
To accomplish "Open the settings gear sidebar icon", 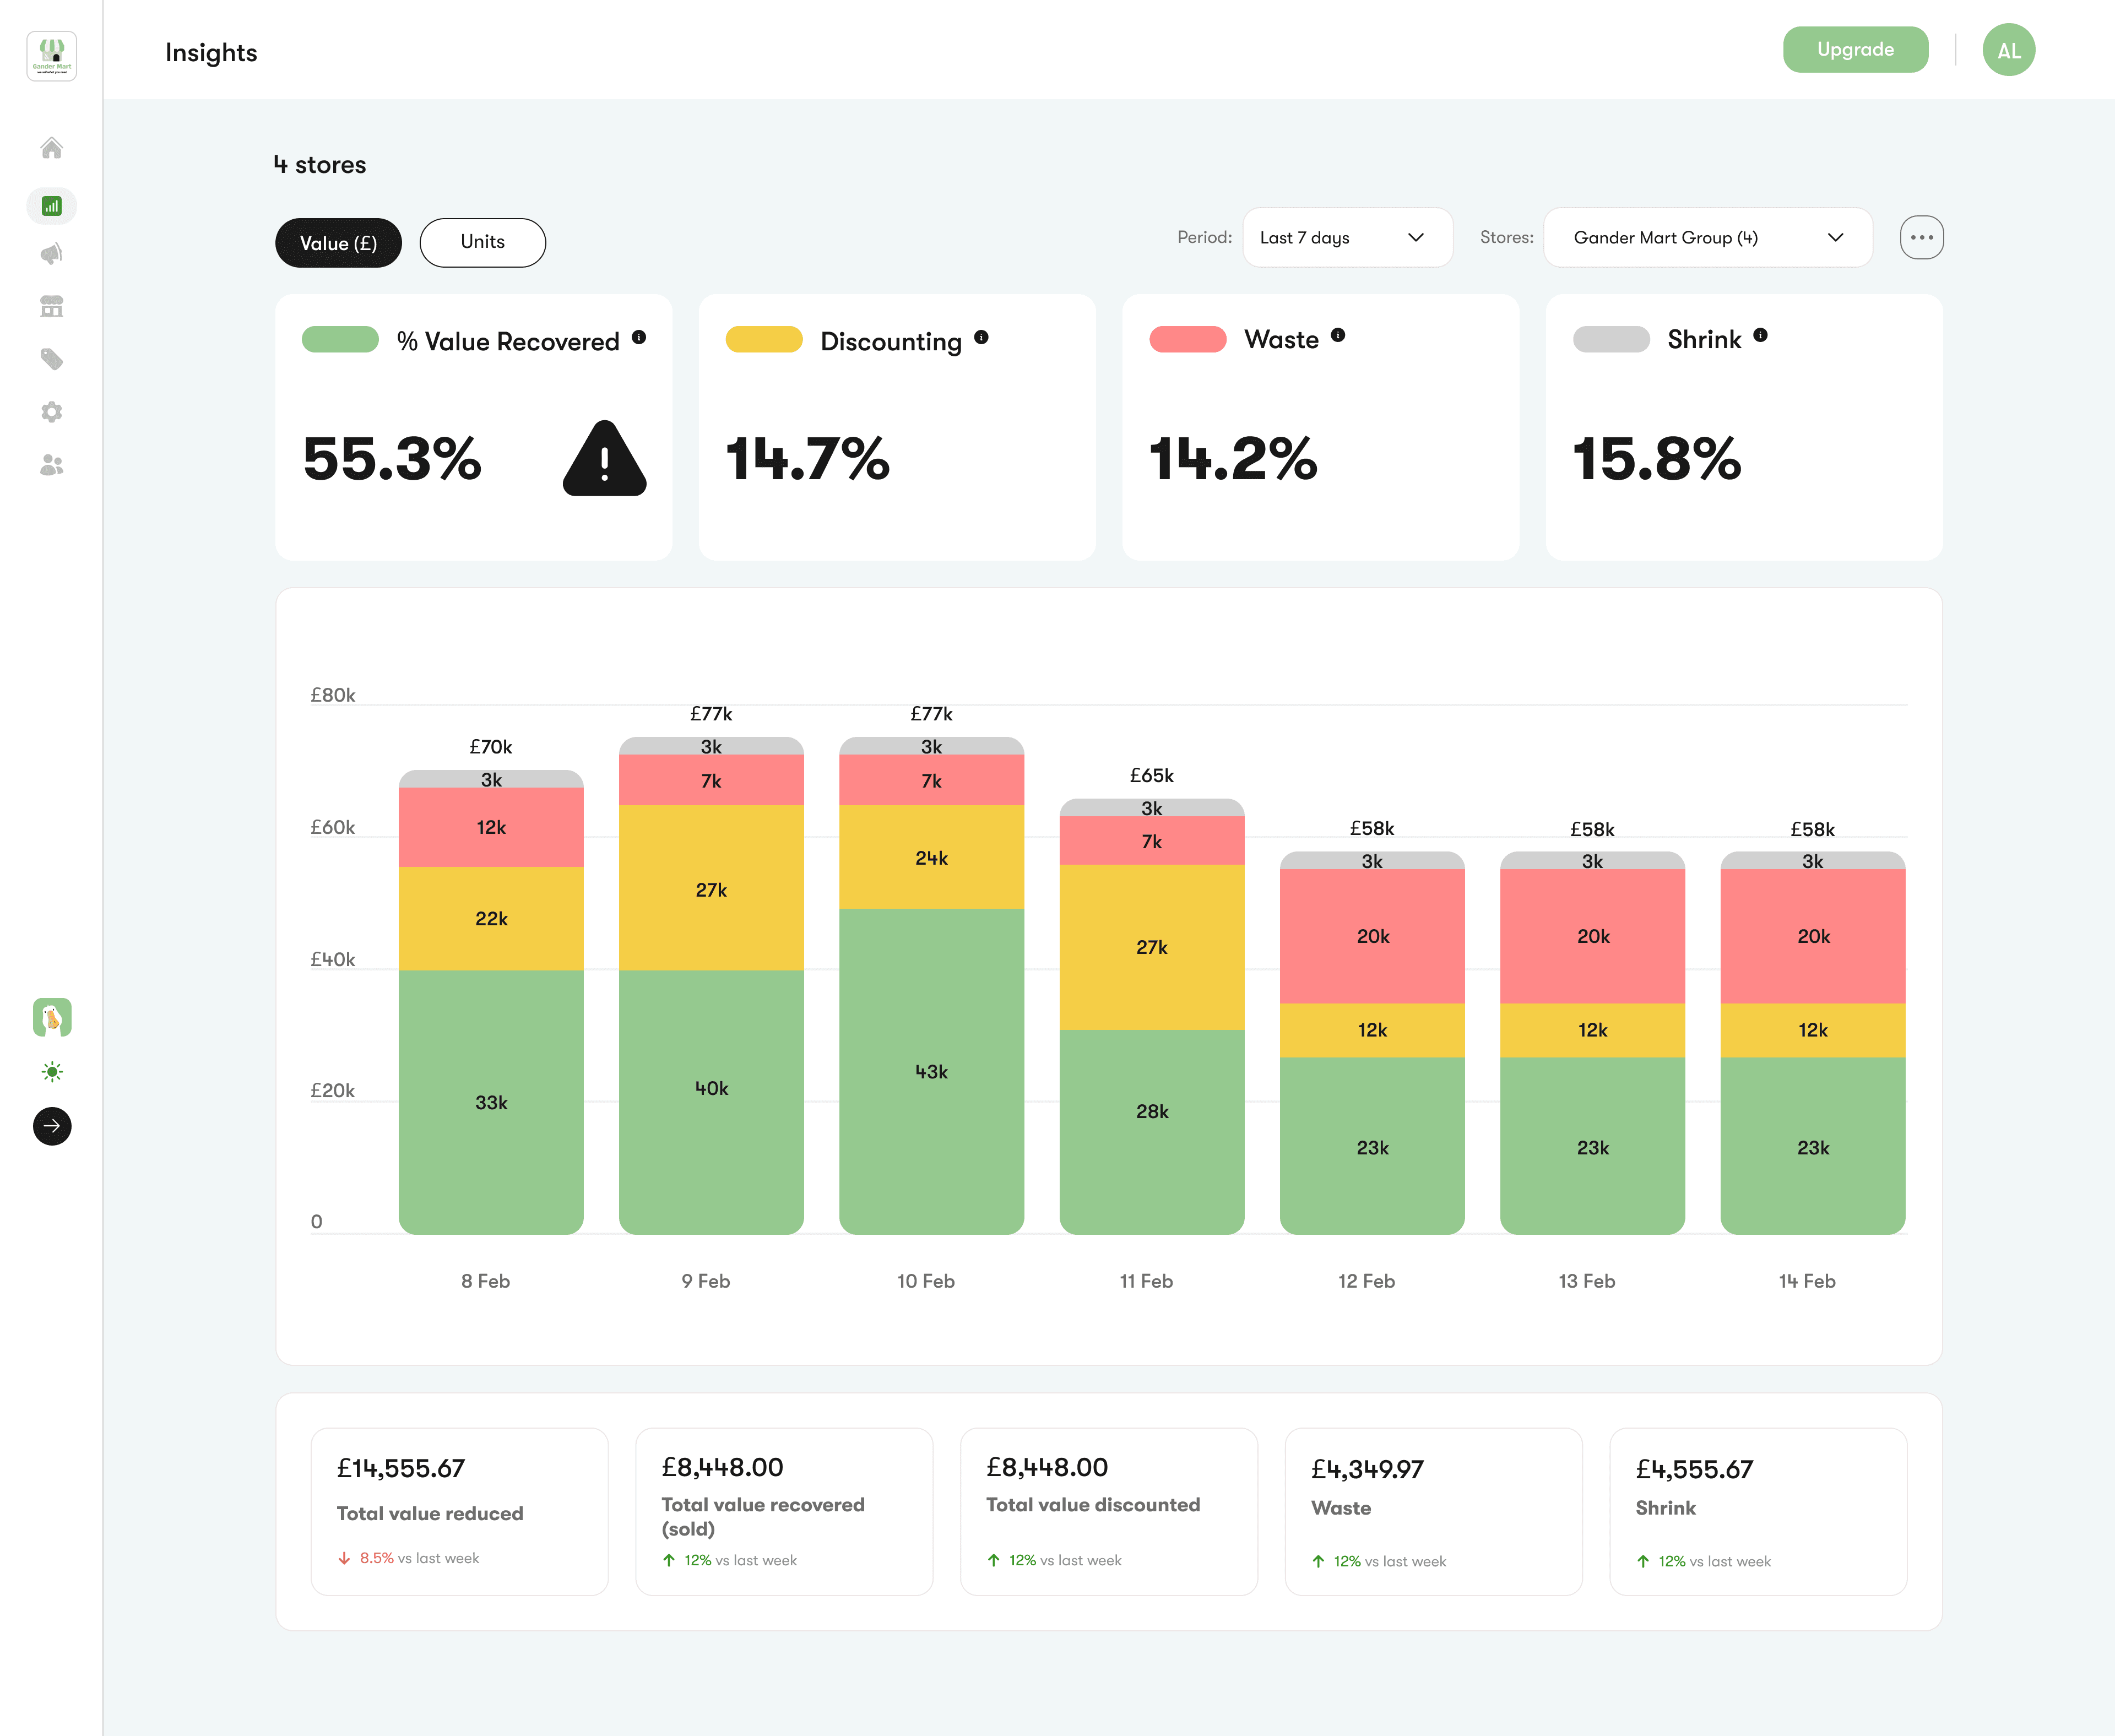I will [x=52, y=412].
